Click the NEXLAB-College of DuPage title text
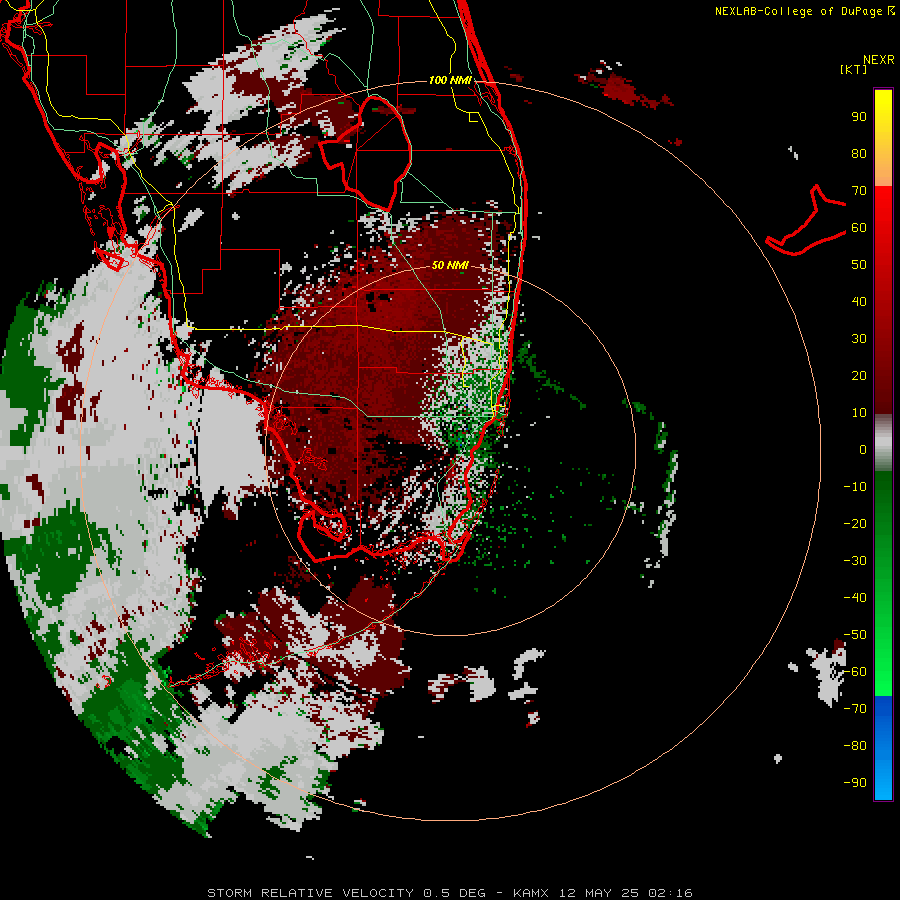Screen dimensions: 900x900 pyautogui.click(x=800, y=11)
